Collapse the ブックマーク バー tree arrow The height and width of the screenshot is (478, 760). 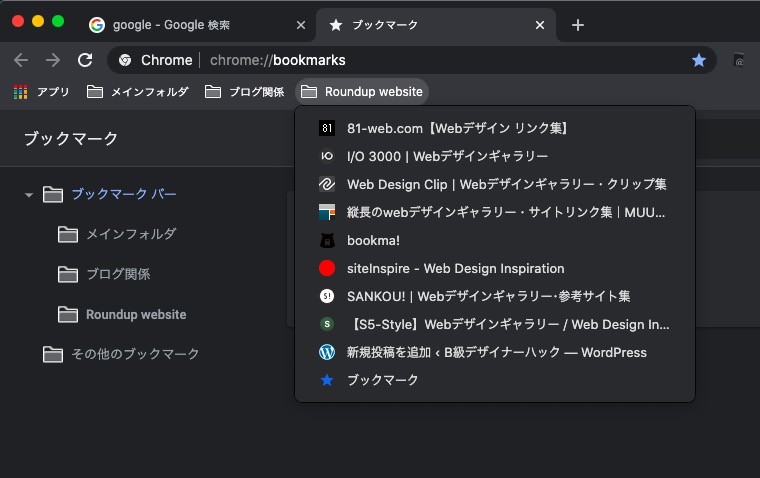(29, 195)
